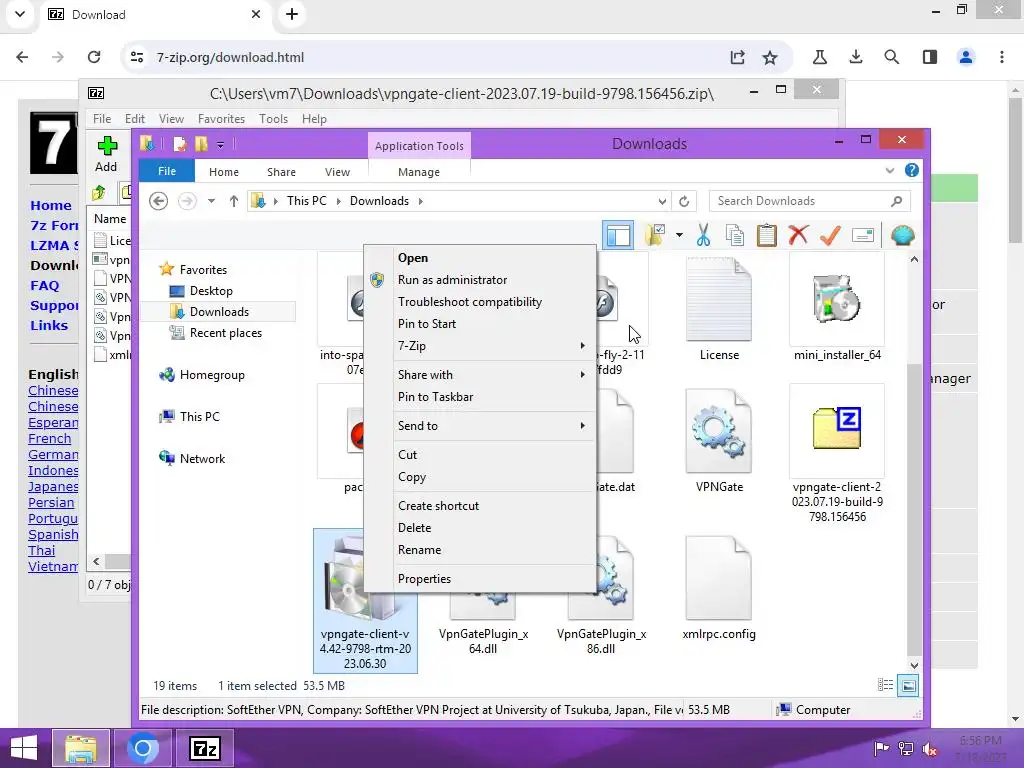Open the Share ribbon tab

coord(281,172)
